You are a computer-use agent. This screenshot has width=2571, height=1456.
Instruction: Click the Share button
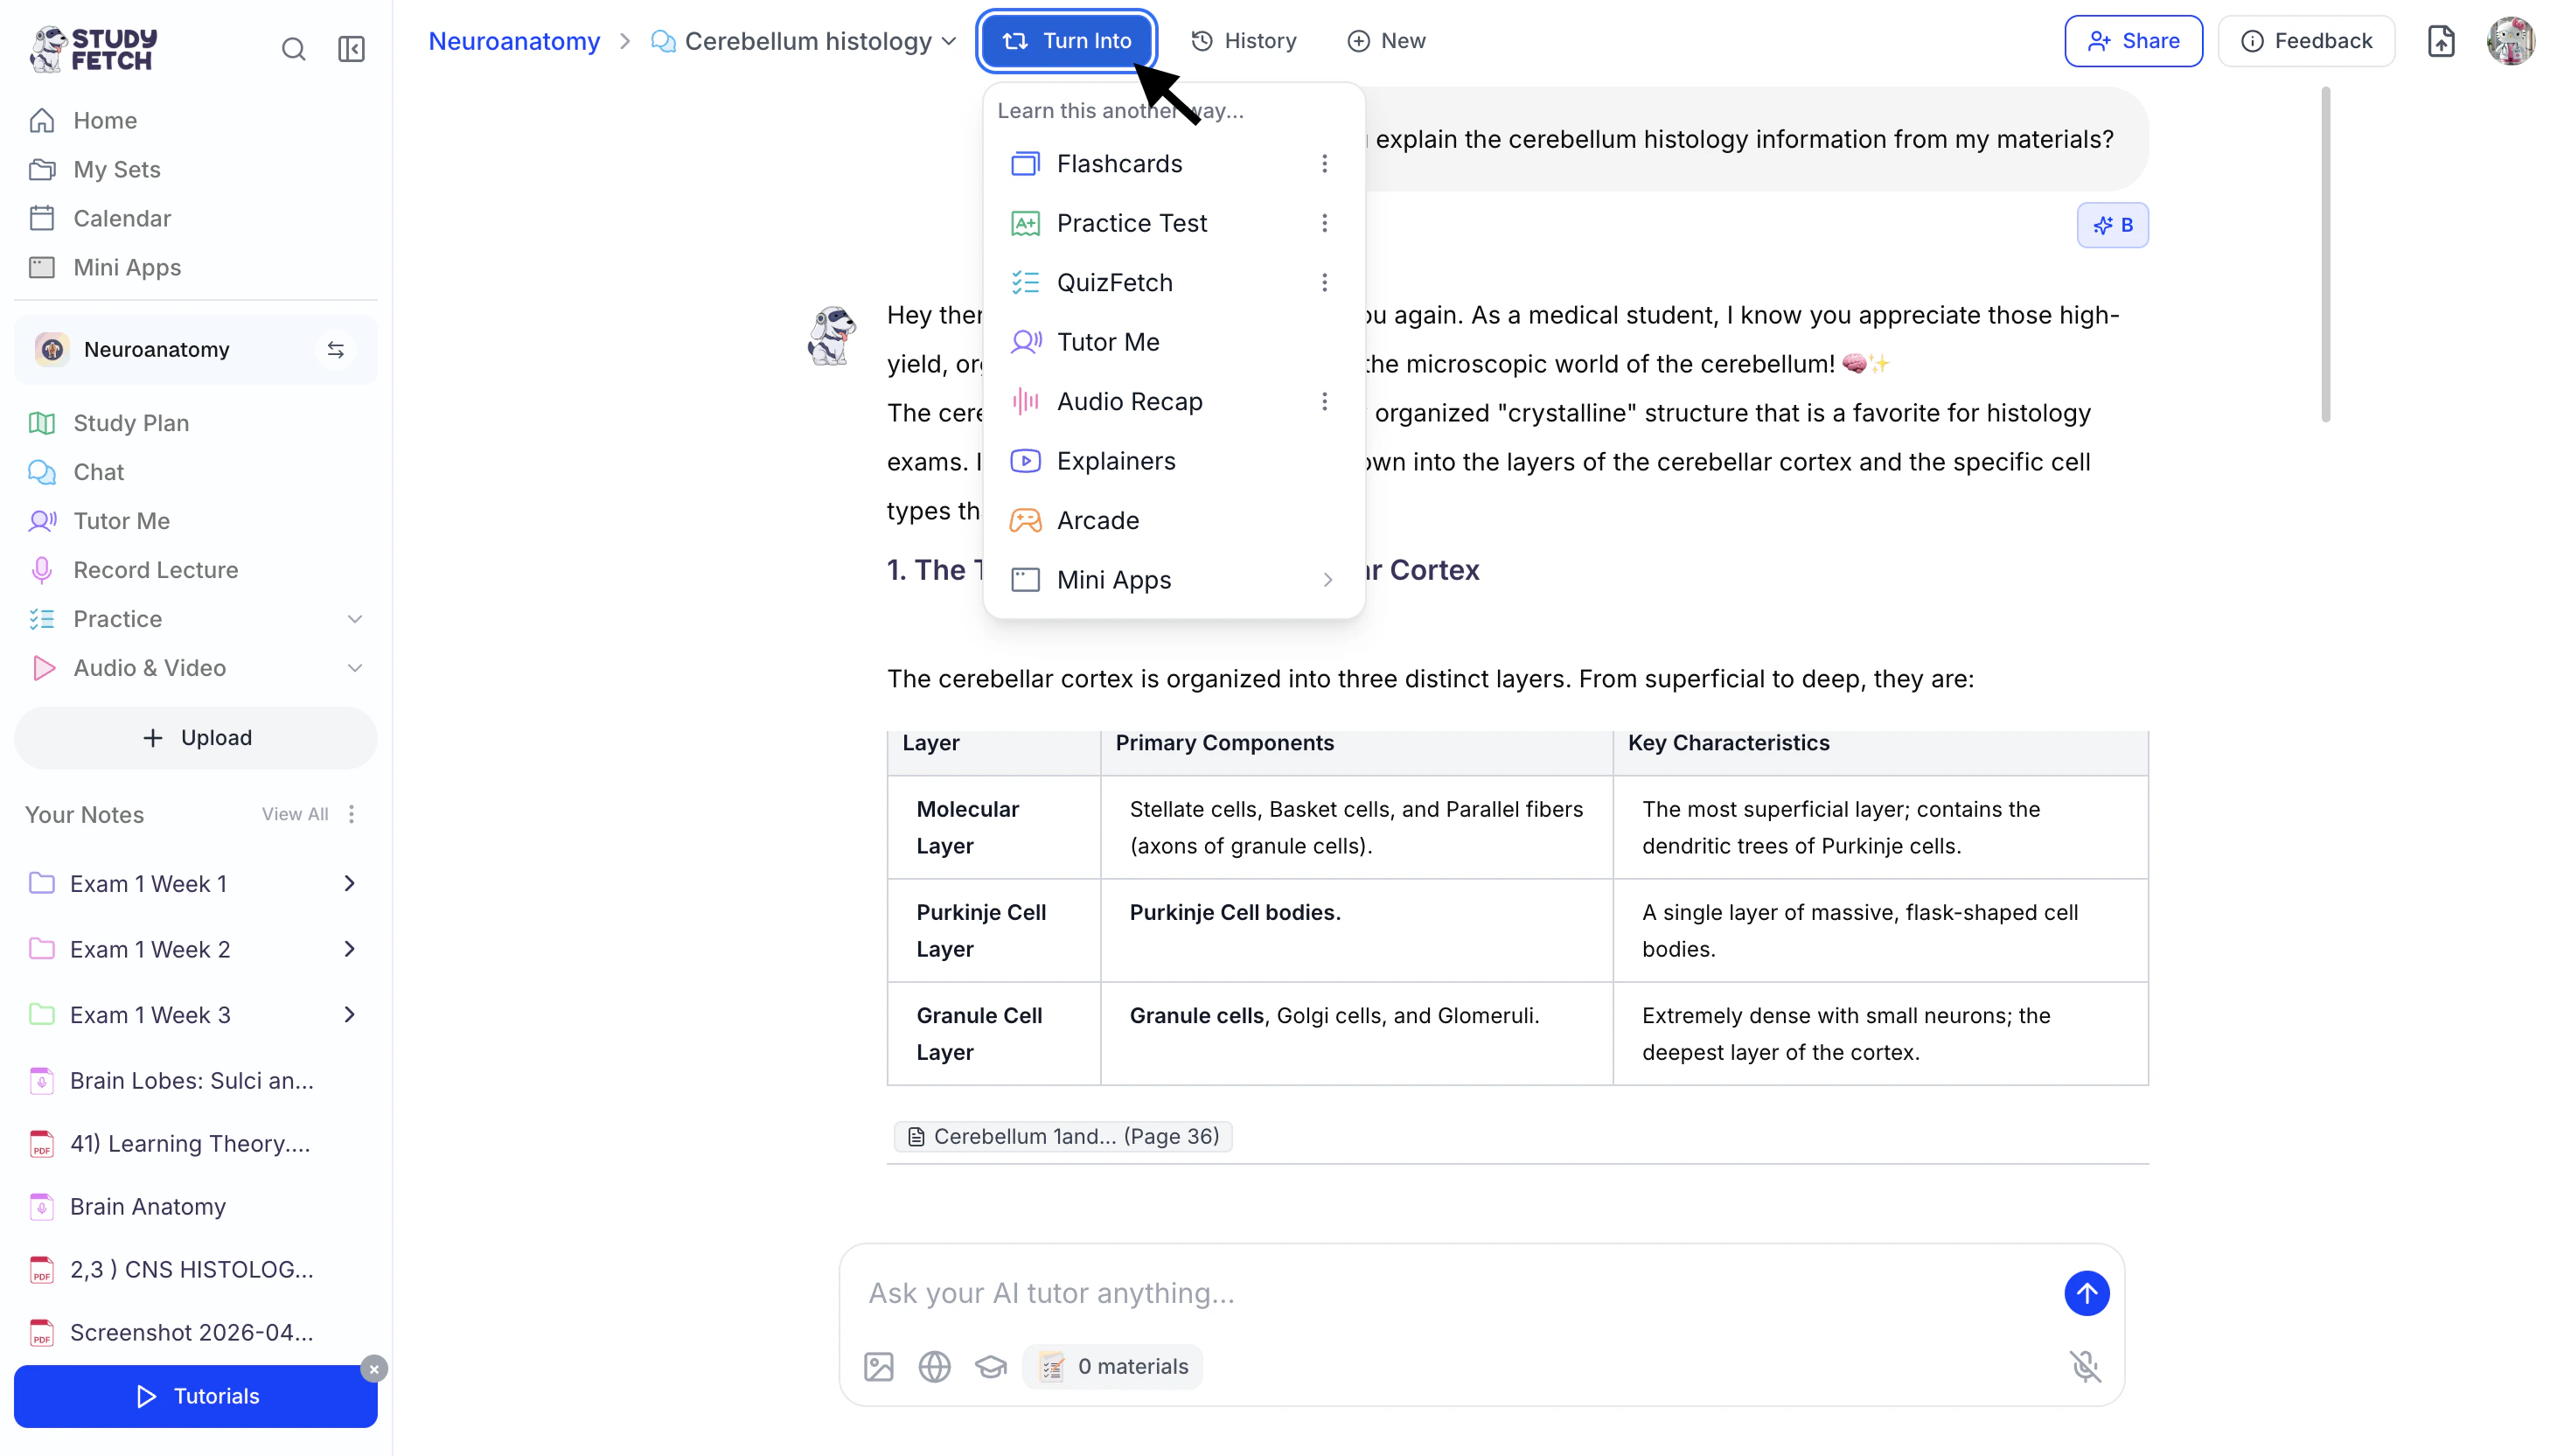pos(2133,41)
